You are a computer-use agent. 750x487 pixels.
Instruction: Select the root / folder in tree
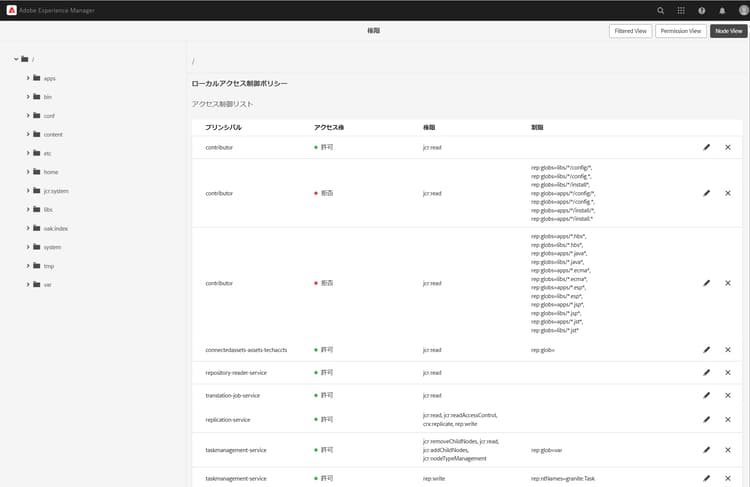pos(24,59)
